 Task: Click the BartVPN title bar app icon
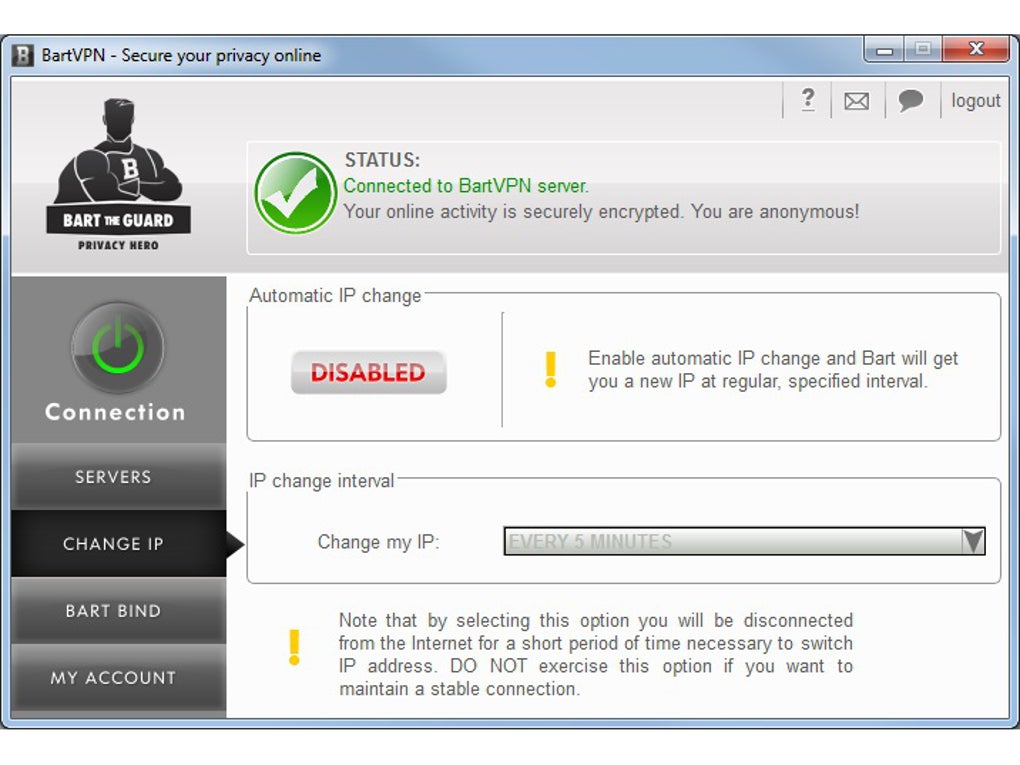[x=23, y=55]
